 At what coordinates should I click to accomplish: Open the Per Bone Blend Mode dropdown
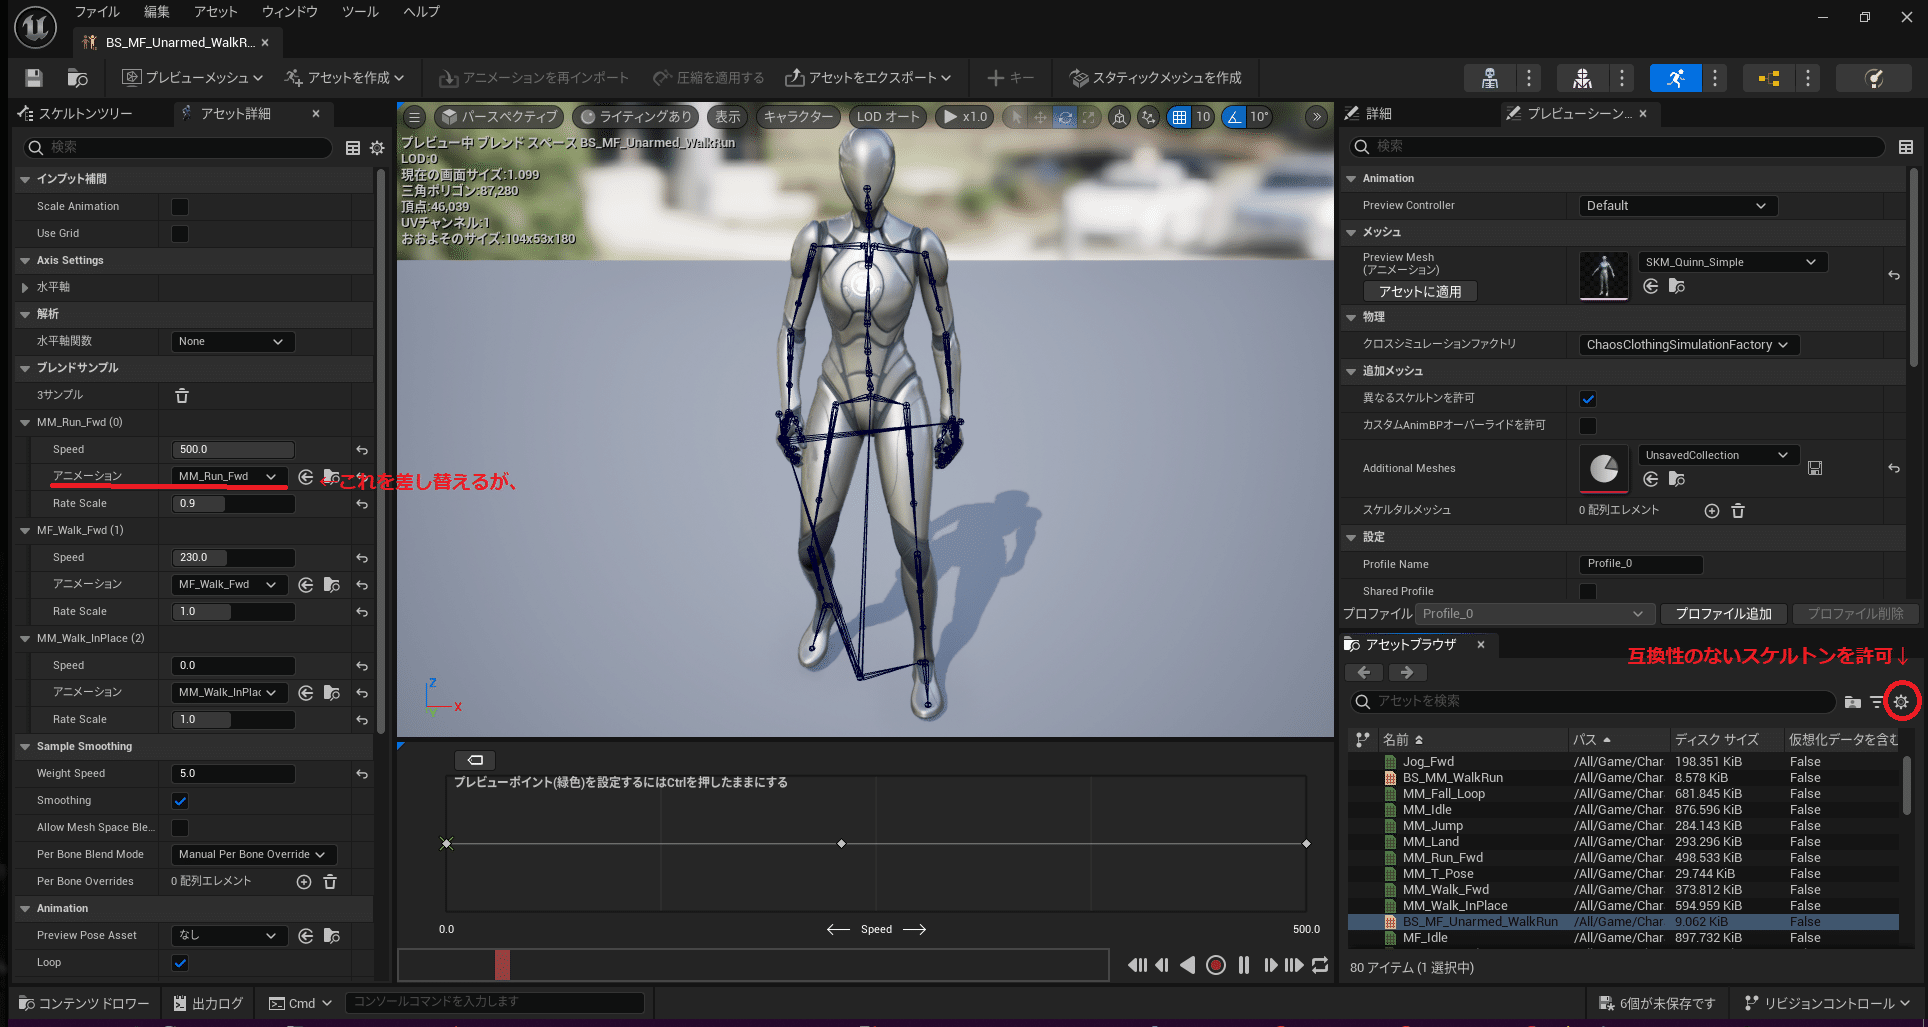click(x=253, y=855)
